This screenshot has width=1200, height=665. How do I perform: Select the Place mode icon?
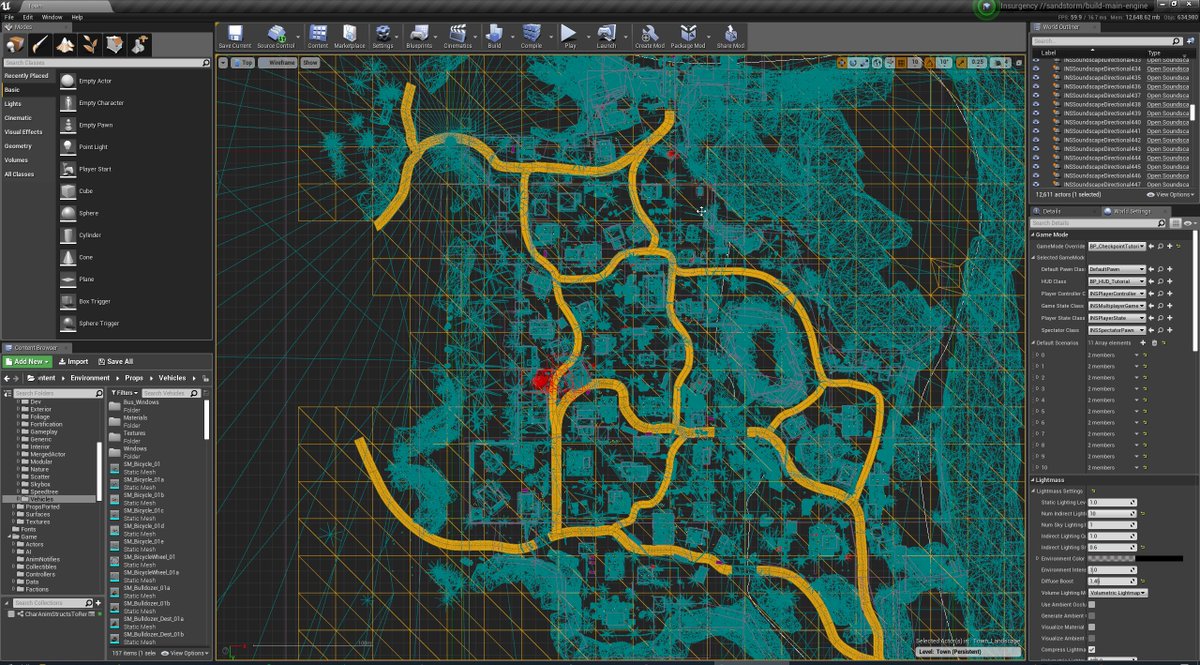(16, 44)
